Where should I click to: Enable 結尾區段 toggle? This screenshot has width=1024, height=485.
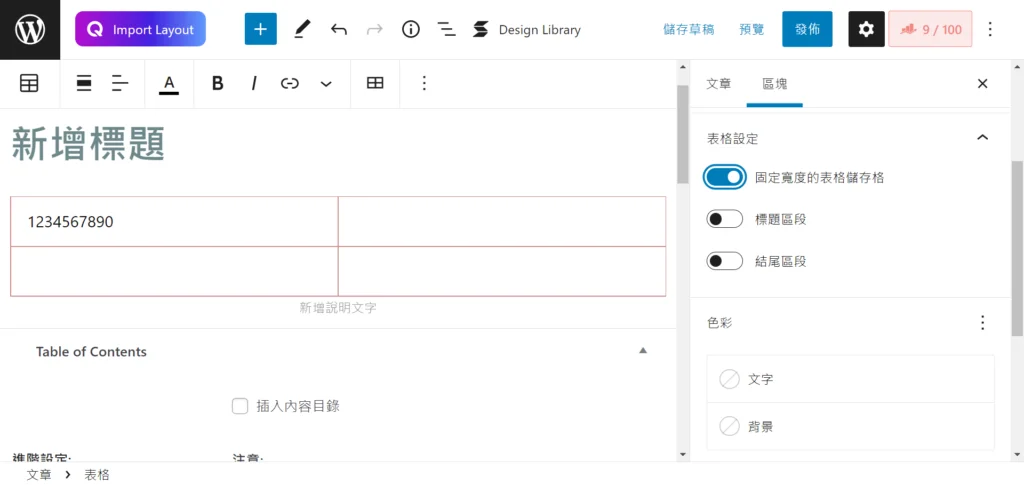pos(725,262)
